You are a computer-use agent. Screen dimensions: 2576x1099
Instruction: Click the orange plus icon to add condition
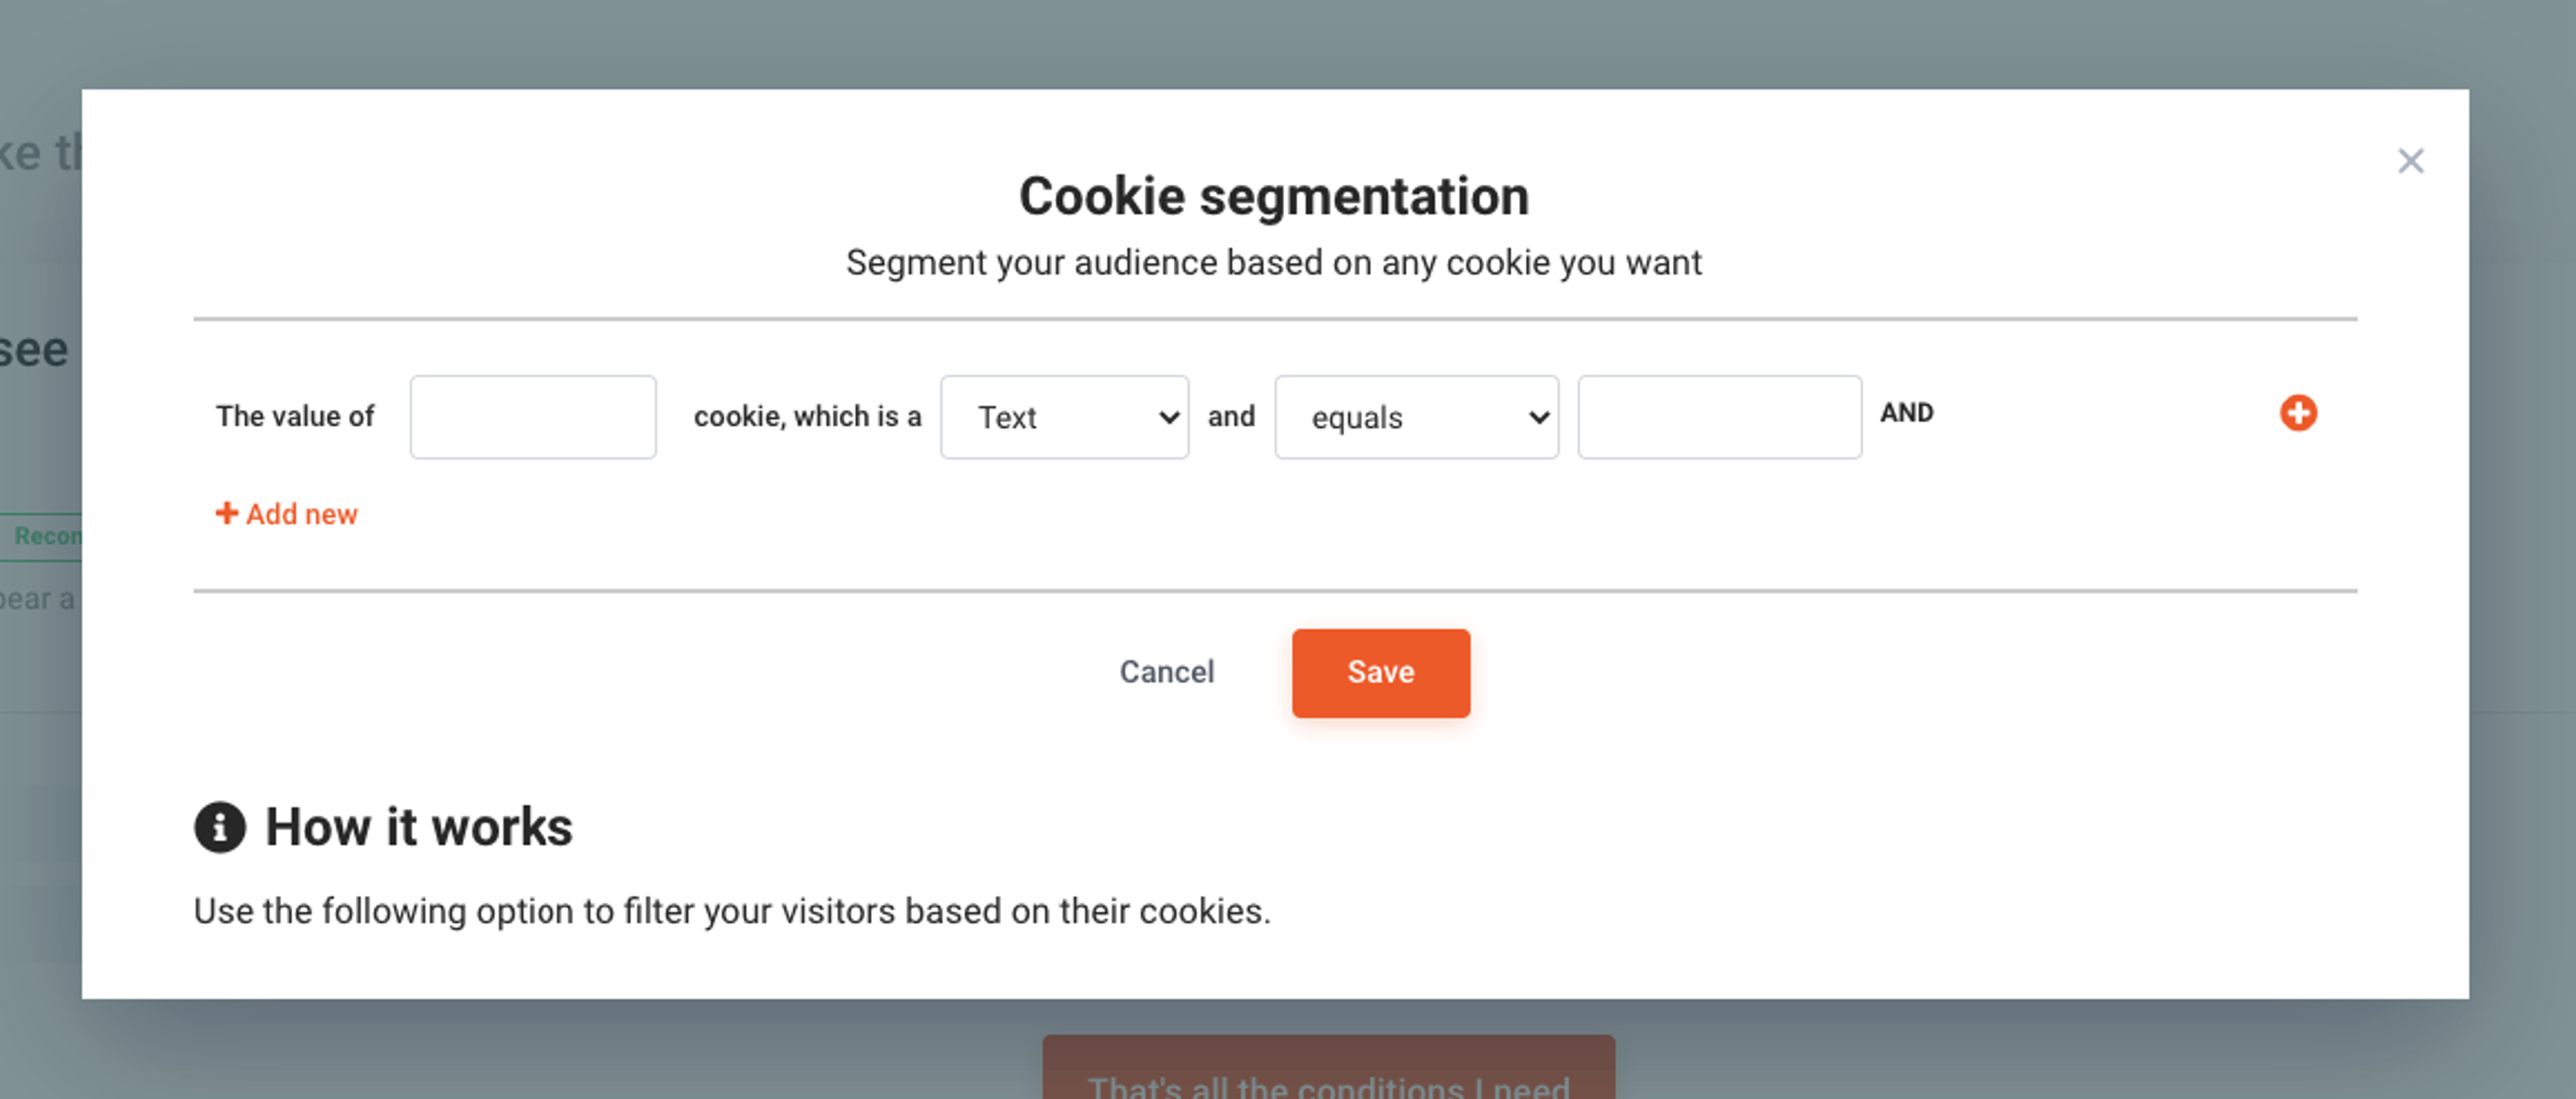[x=2299, y=413]
